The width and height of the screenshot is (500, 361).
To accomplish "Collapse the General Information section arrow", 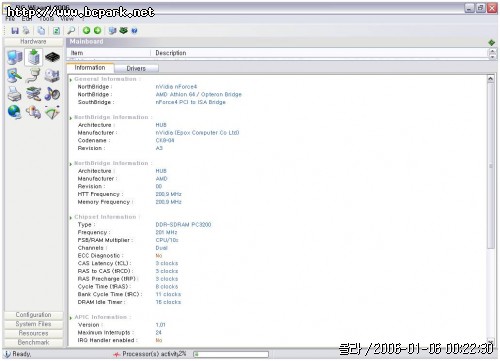I will [71, 80].
